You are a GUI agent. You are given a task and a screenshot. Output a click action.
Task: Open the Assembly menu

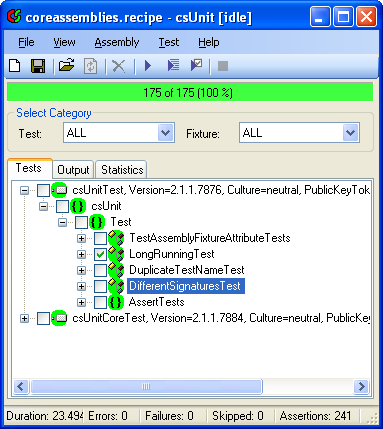click(x=117, y=42)
